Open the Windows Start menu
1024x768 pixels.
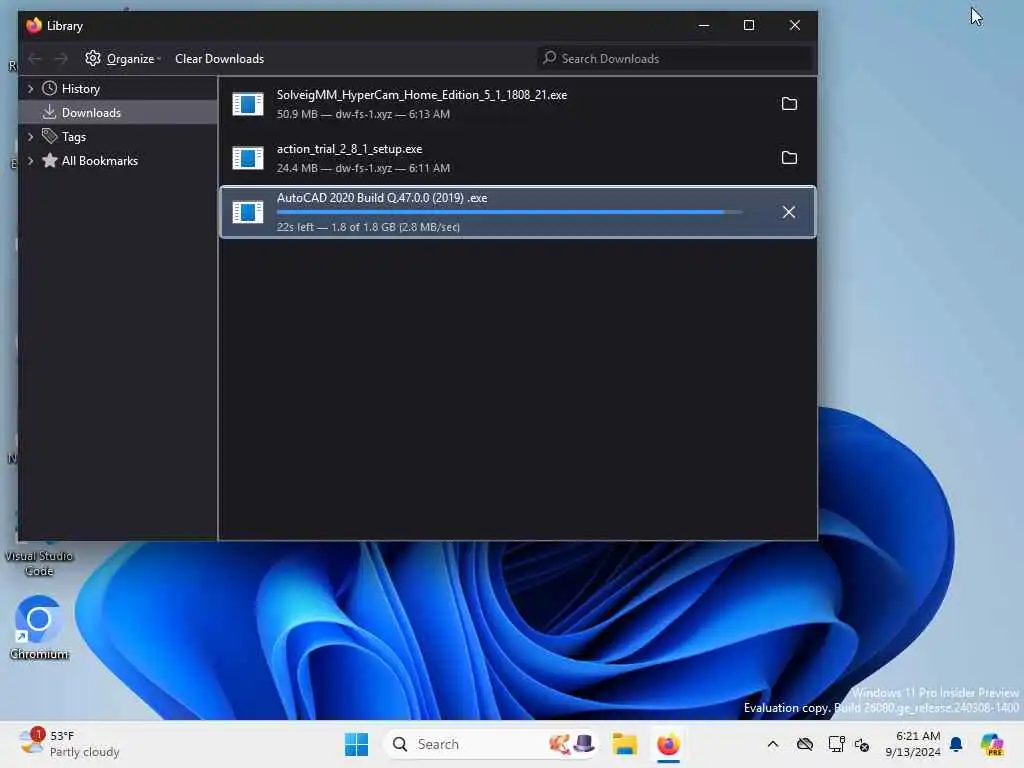pyautogui.click(x=356, y=744)
